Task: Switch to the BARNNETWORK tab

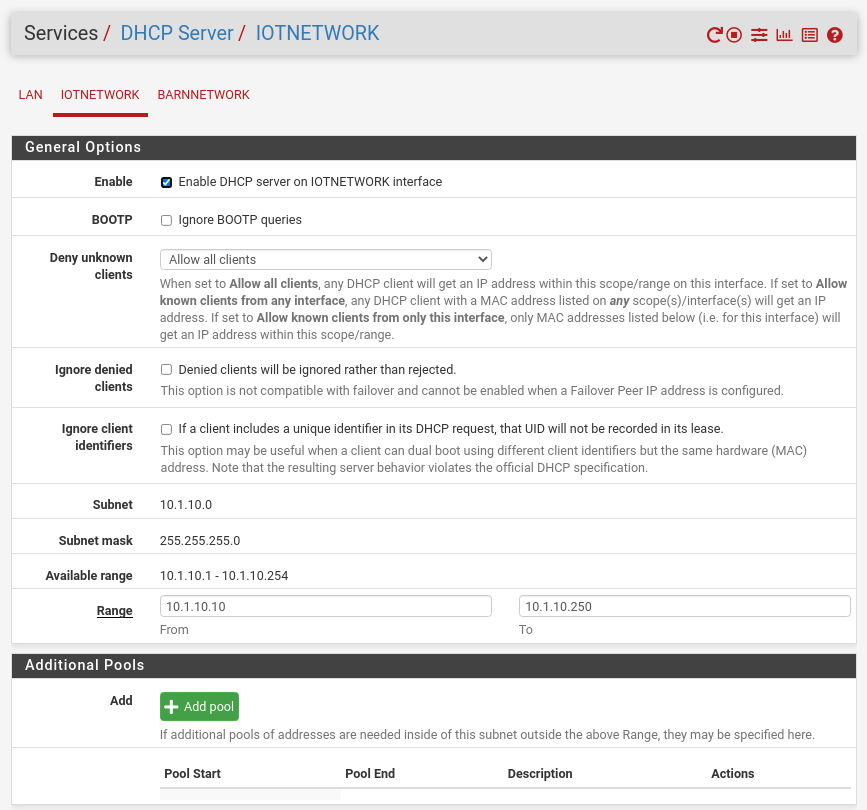Action: [203, 95]
